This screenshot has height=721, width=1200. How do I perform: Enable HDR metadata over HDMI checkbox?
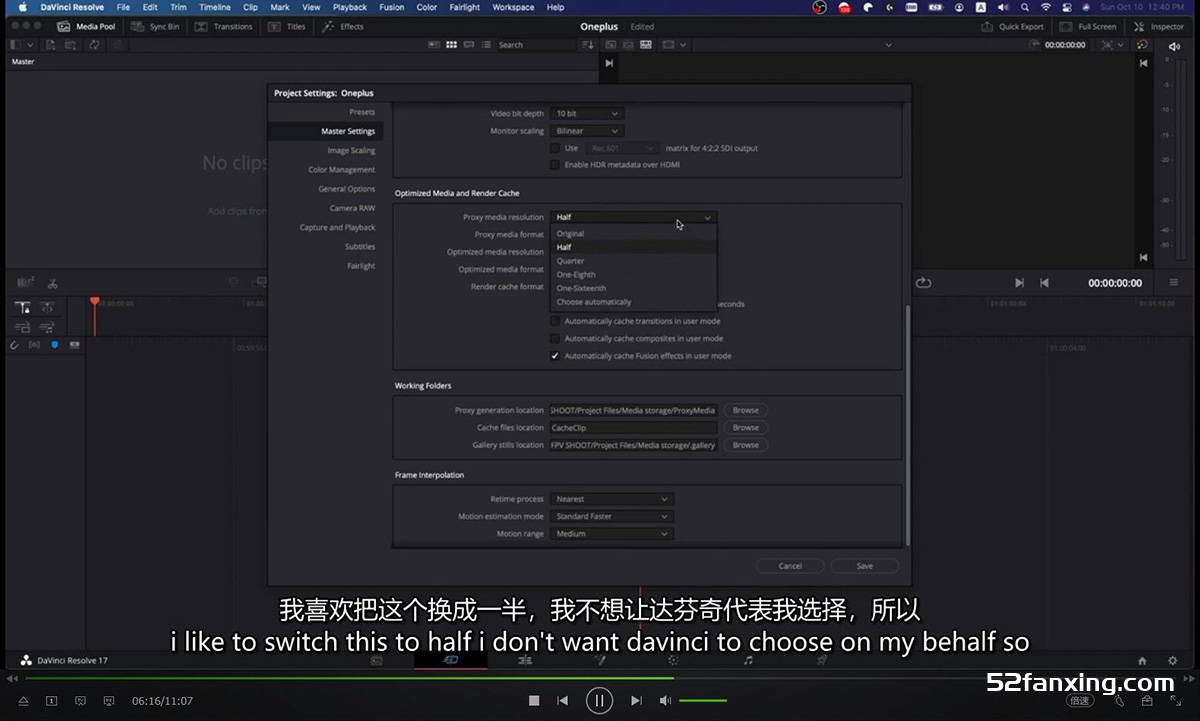click(555, 164)
